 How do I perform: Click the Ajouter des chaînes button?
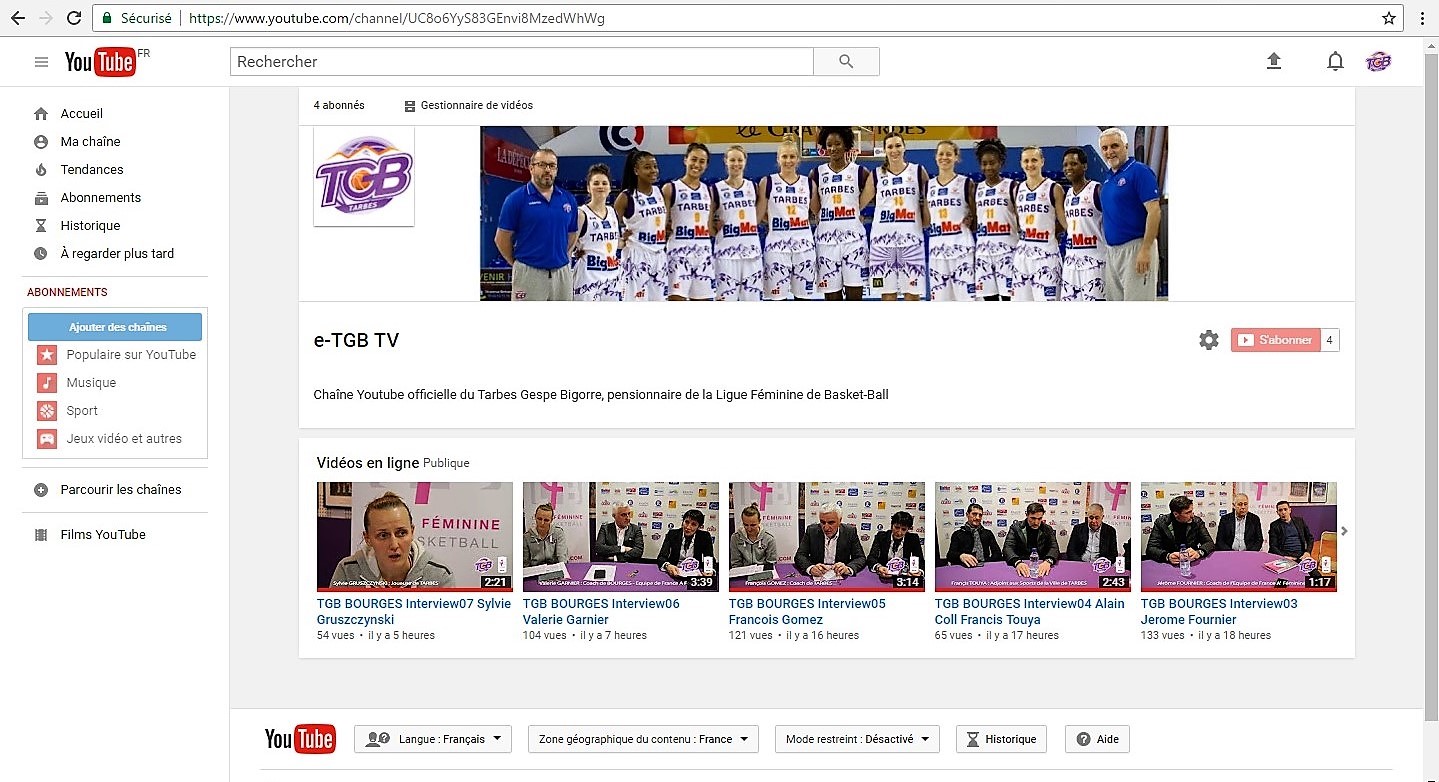[x=115, y=327]
